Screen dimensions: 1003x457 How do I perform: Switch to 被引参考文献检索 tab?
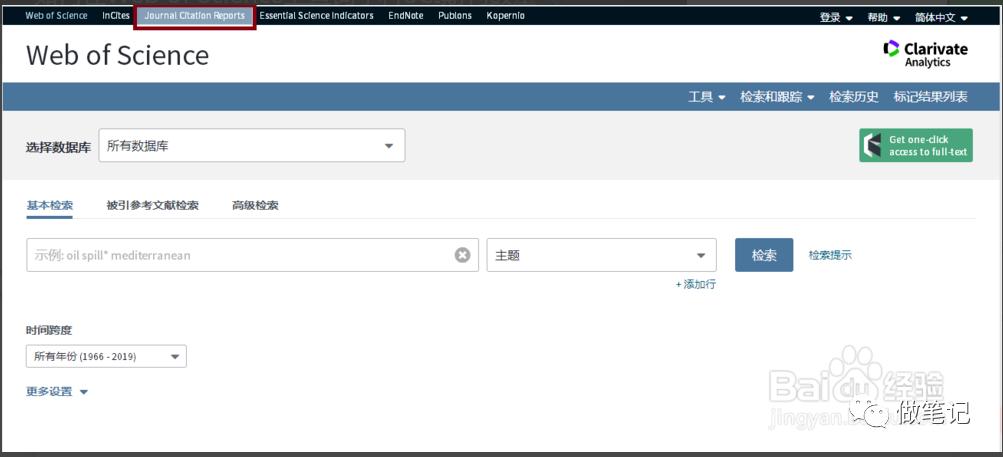click(152, 205)
